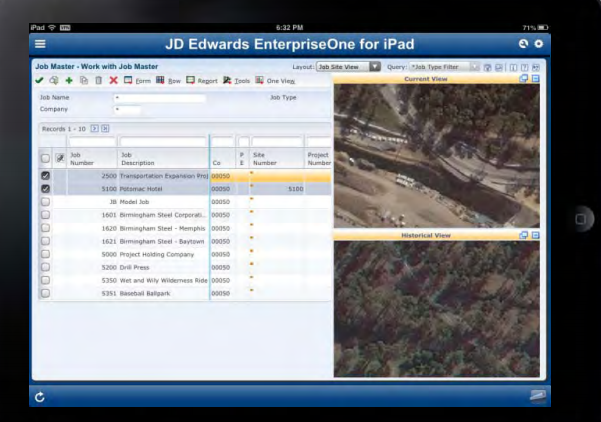The height and width of the screenshot is (422, 601).
Task: Pop out the Current View panel
Action: tap(524, 79)
